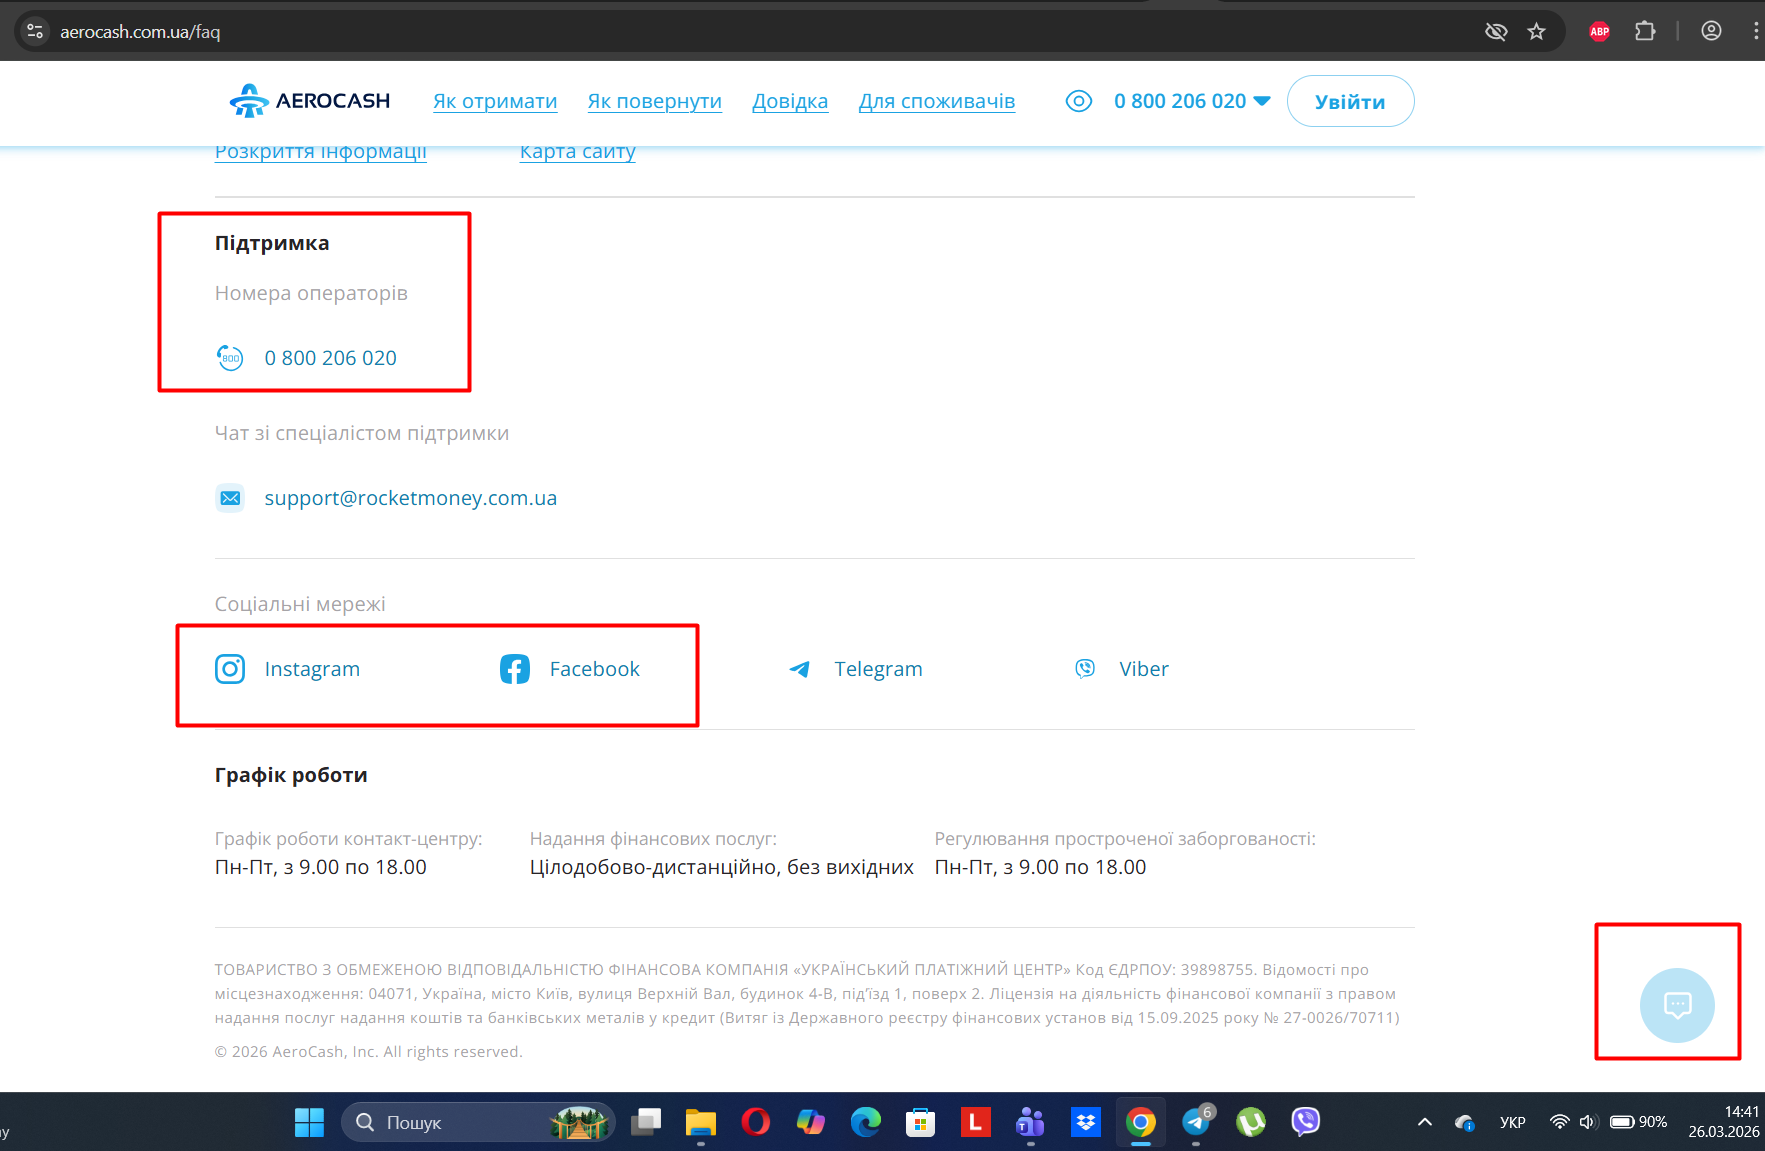Click the Увійти login button

coord(1350,101)
